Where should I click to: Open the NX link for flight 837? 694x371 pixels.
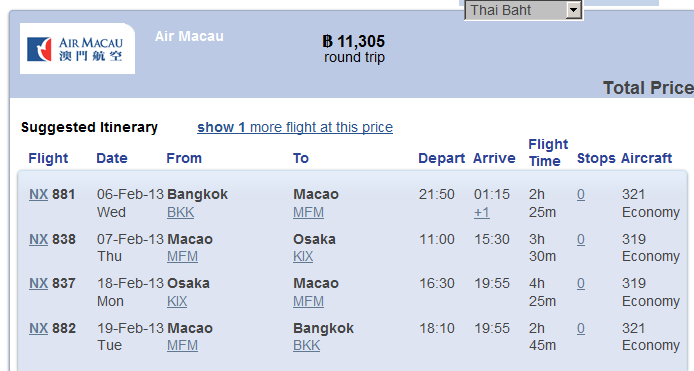[x=38, y=283]
